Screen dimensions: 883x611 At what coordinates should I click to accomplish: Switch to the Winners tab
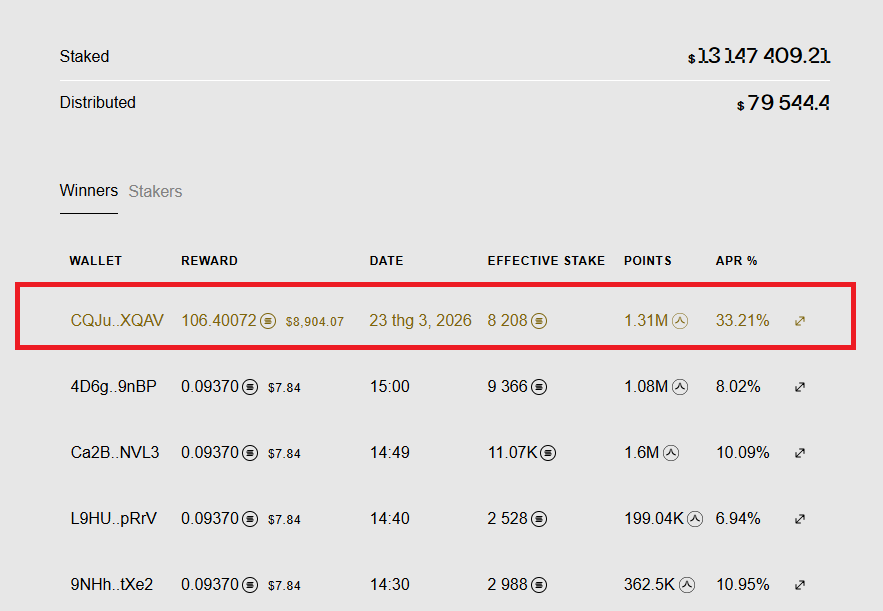pyautogui.click(x=89, y=191)
